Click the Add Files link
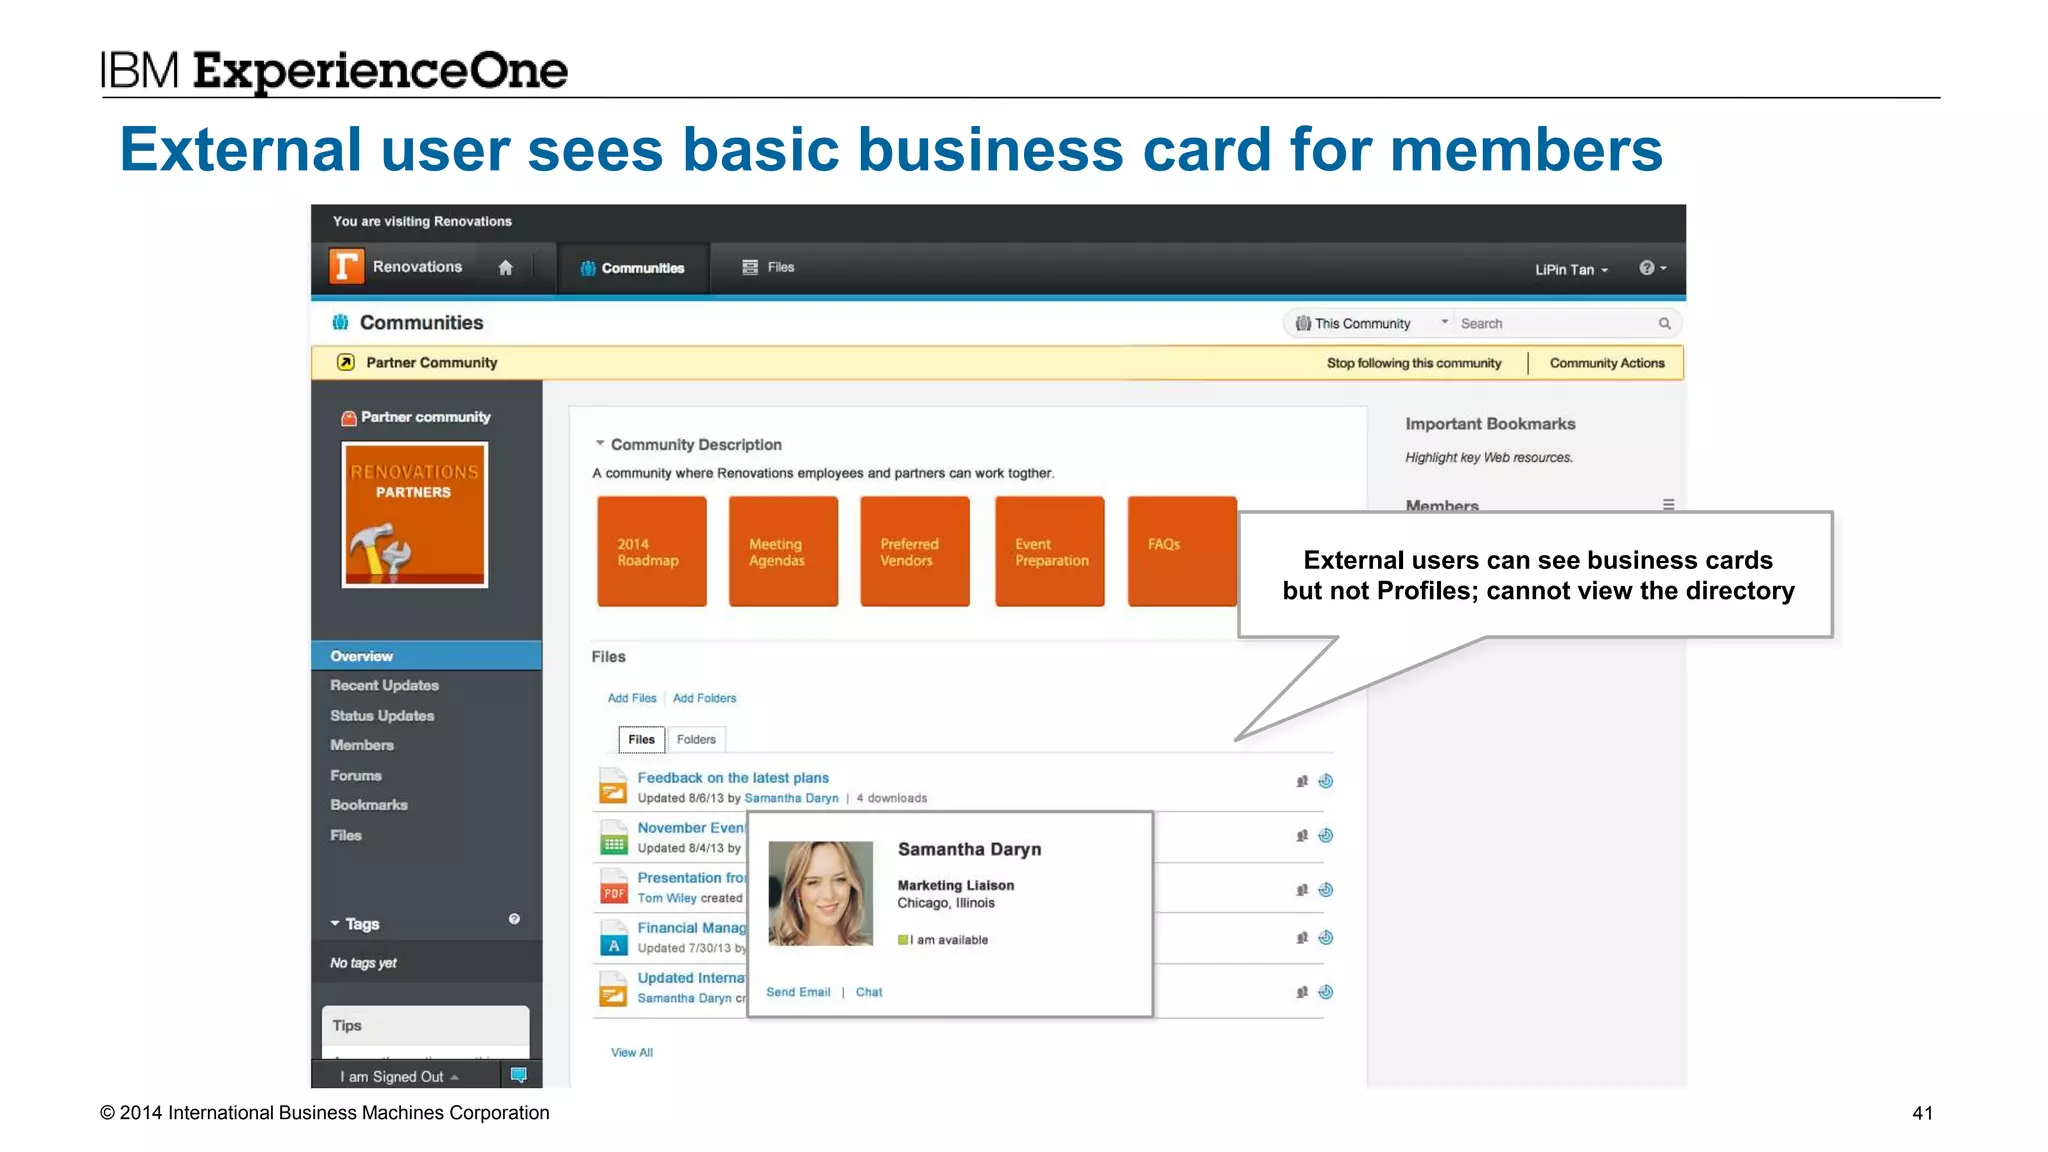This screenshot has height=1152, width=2048. pos(632,698)
